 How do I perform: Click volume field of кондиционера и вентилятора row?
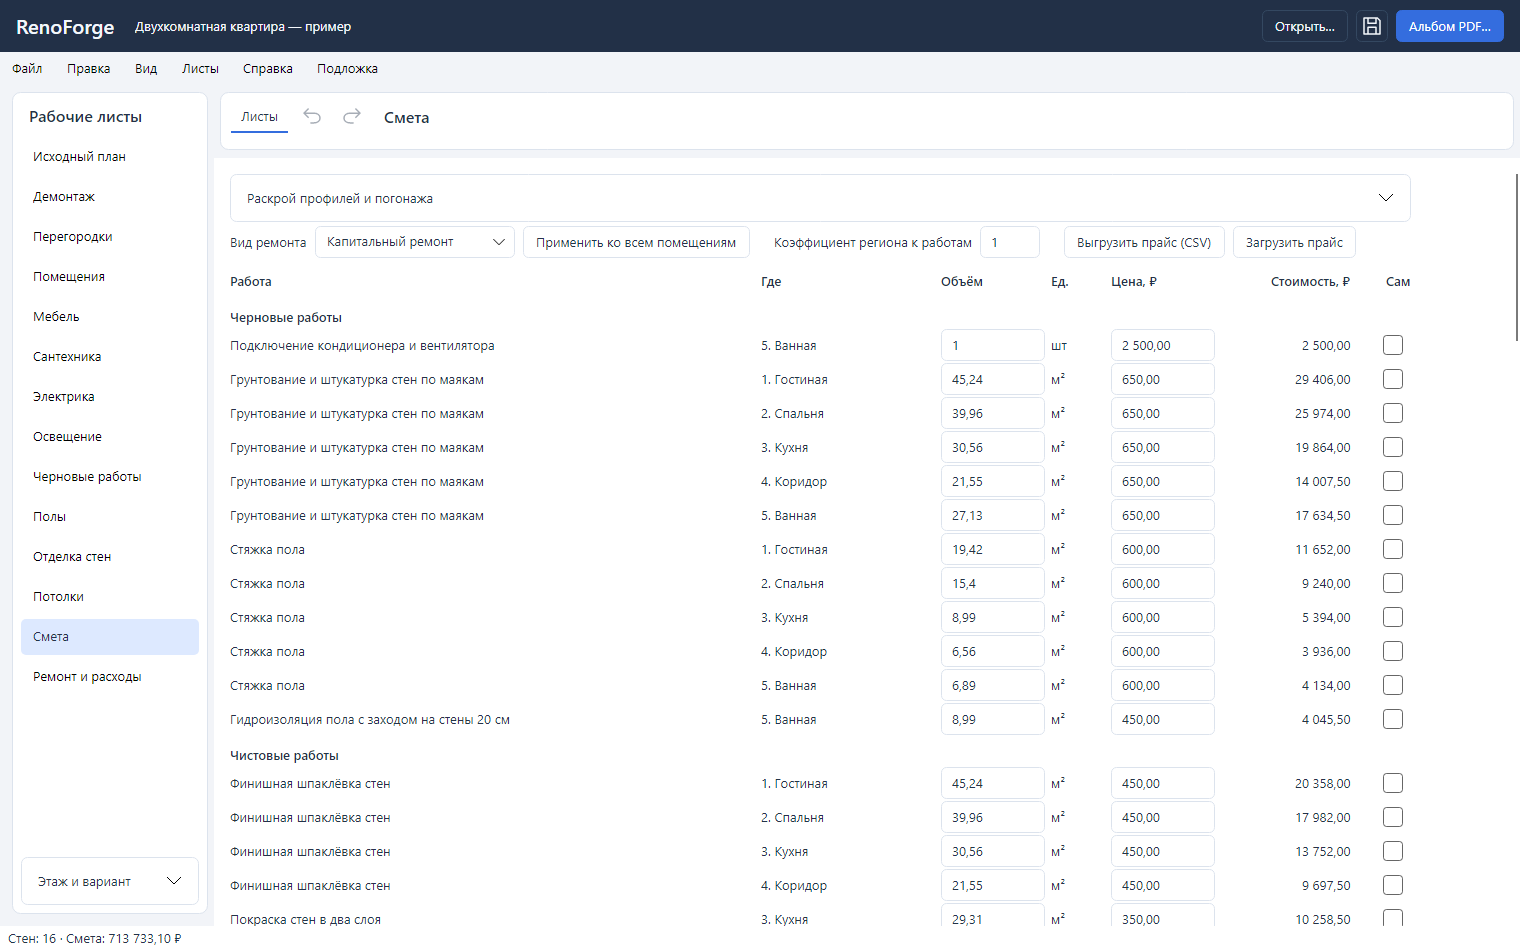click(x=993, y=345)
